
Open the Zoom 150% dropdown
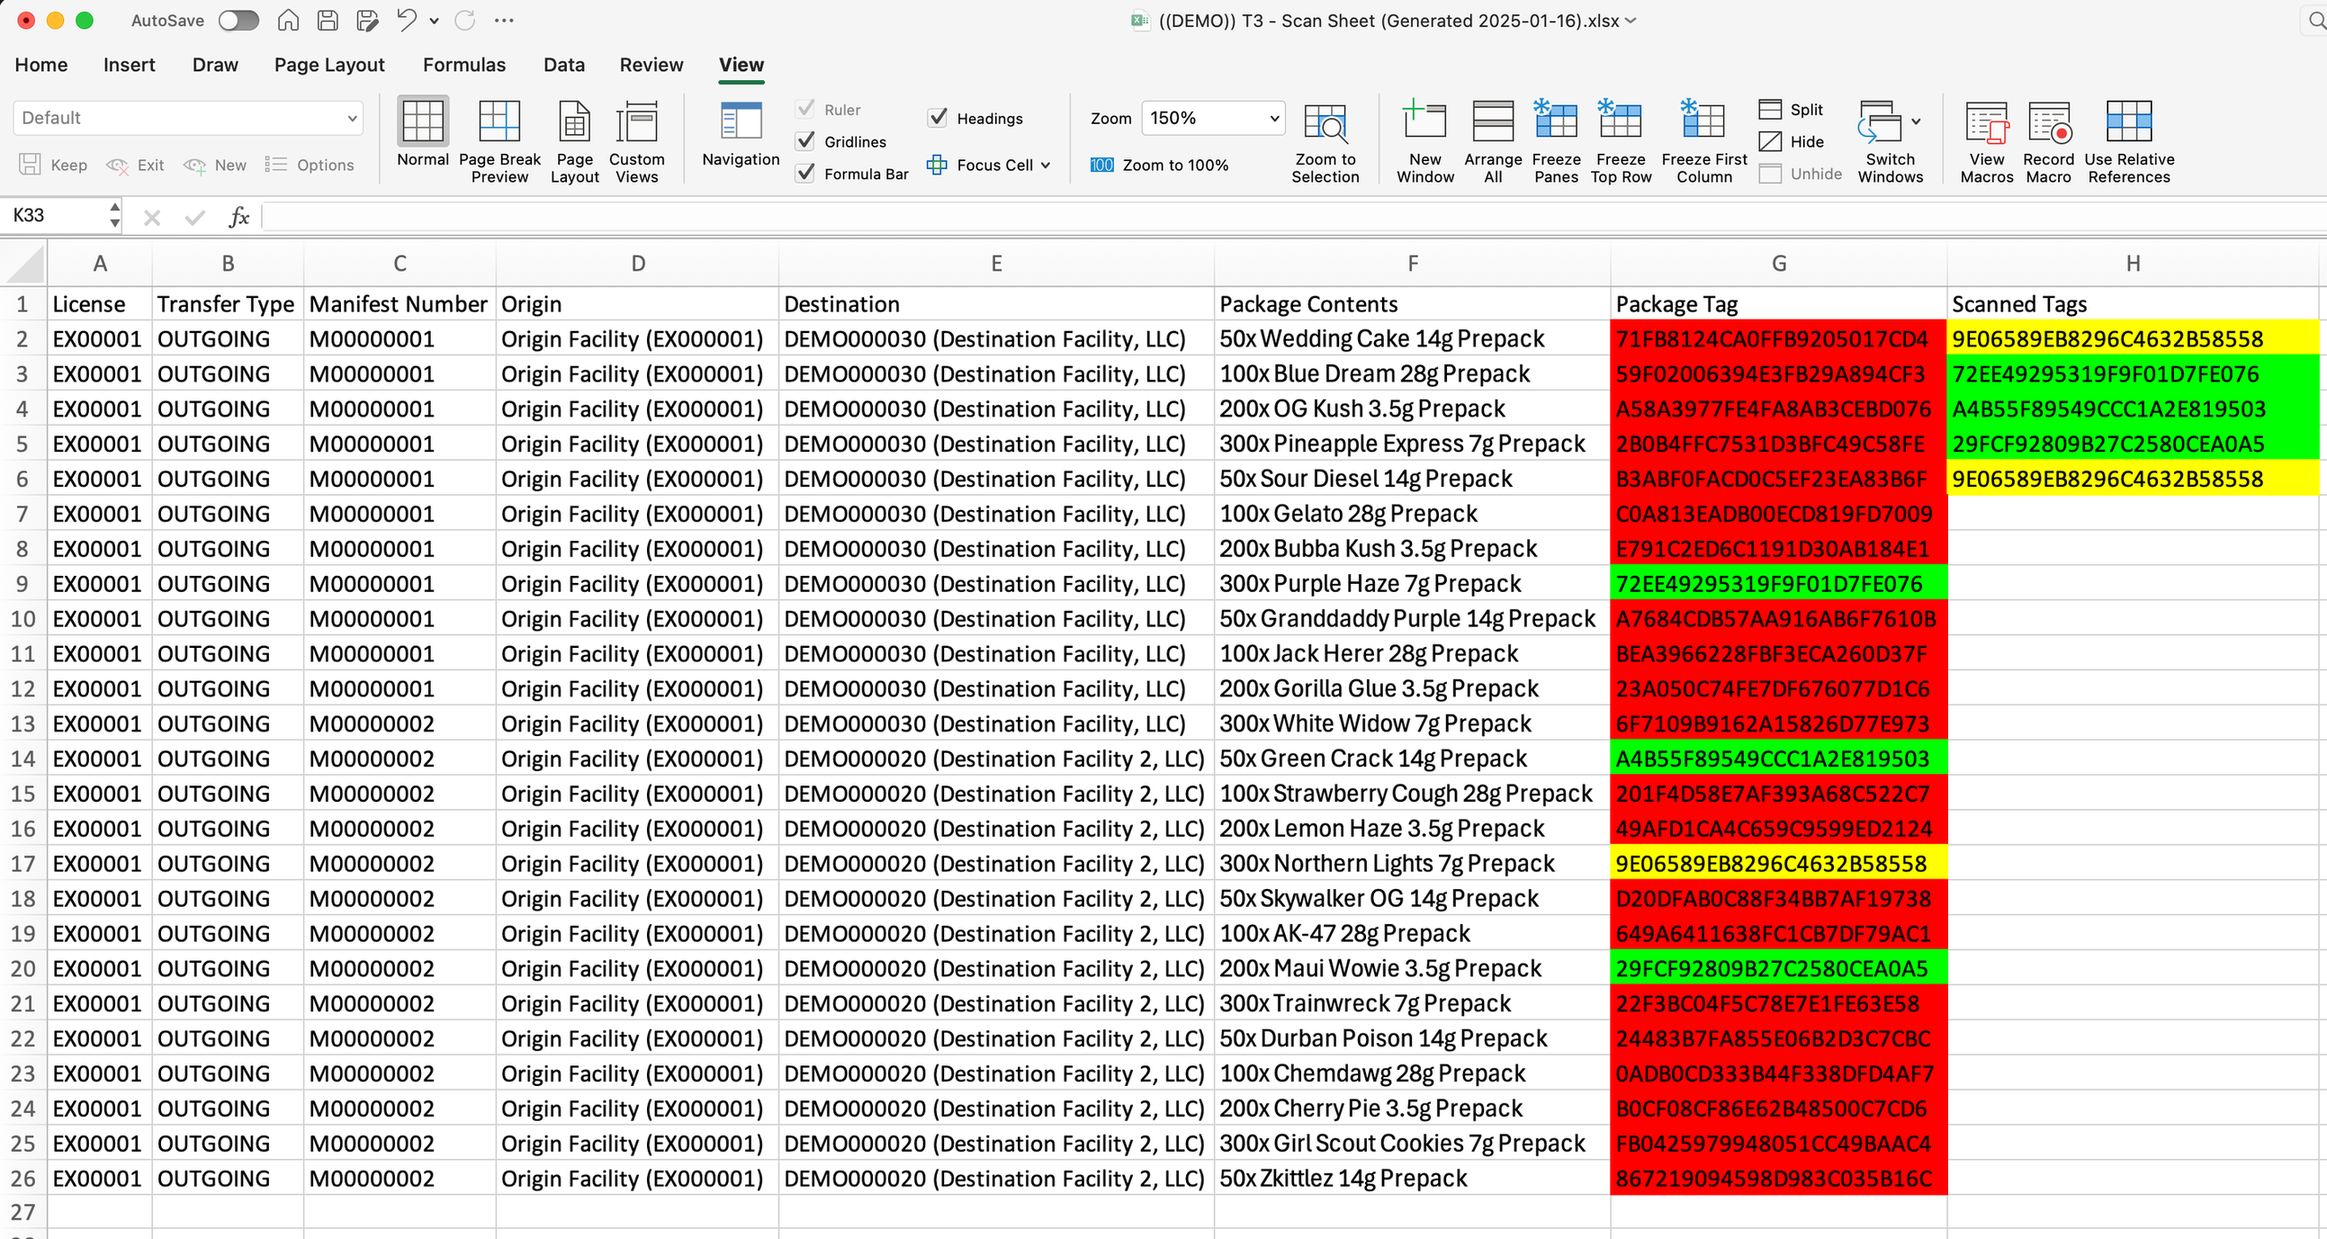[x=1274, y=118]
